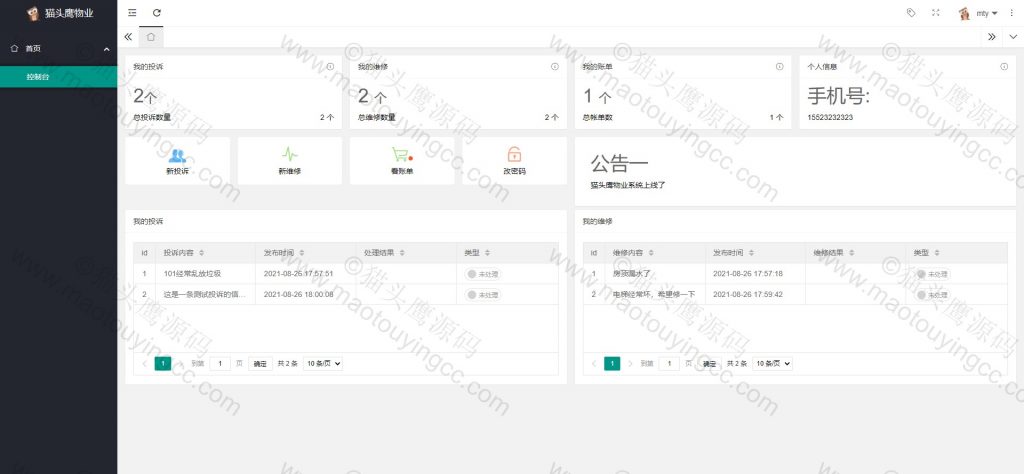
Task: Click page number input in 我的投诉 pagination
Action: [221, 364]
